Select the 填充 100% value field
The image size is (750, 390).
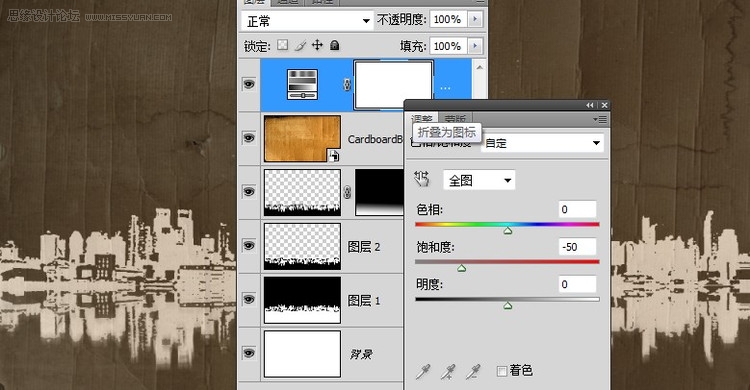tap(448, 46)
